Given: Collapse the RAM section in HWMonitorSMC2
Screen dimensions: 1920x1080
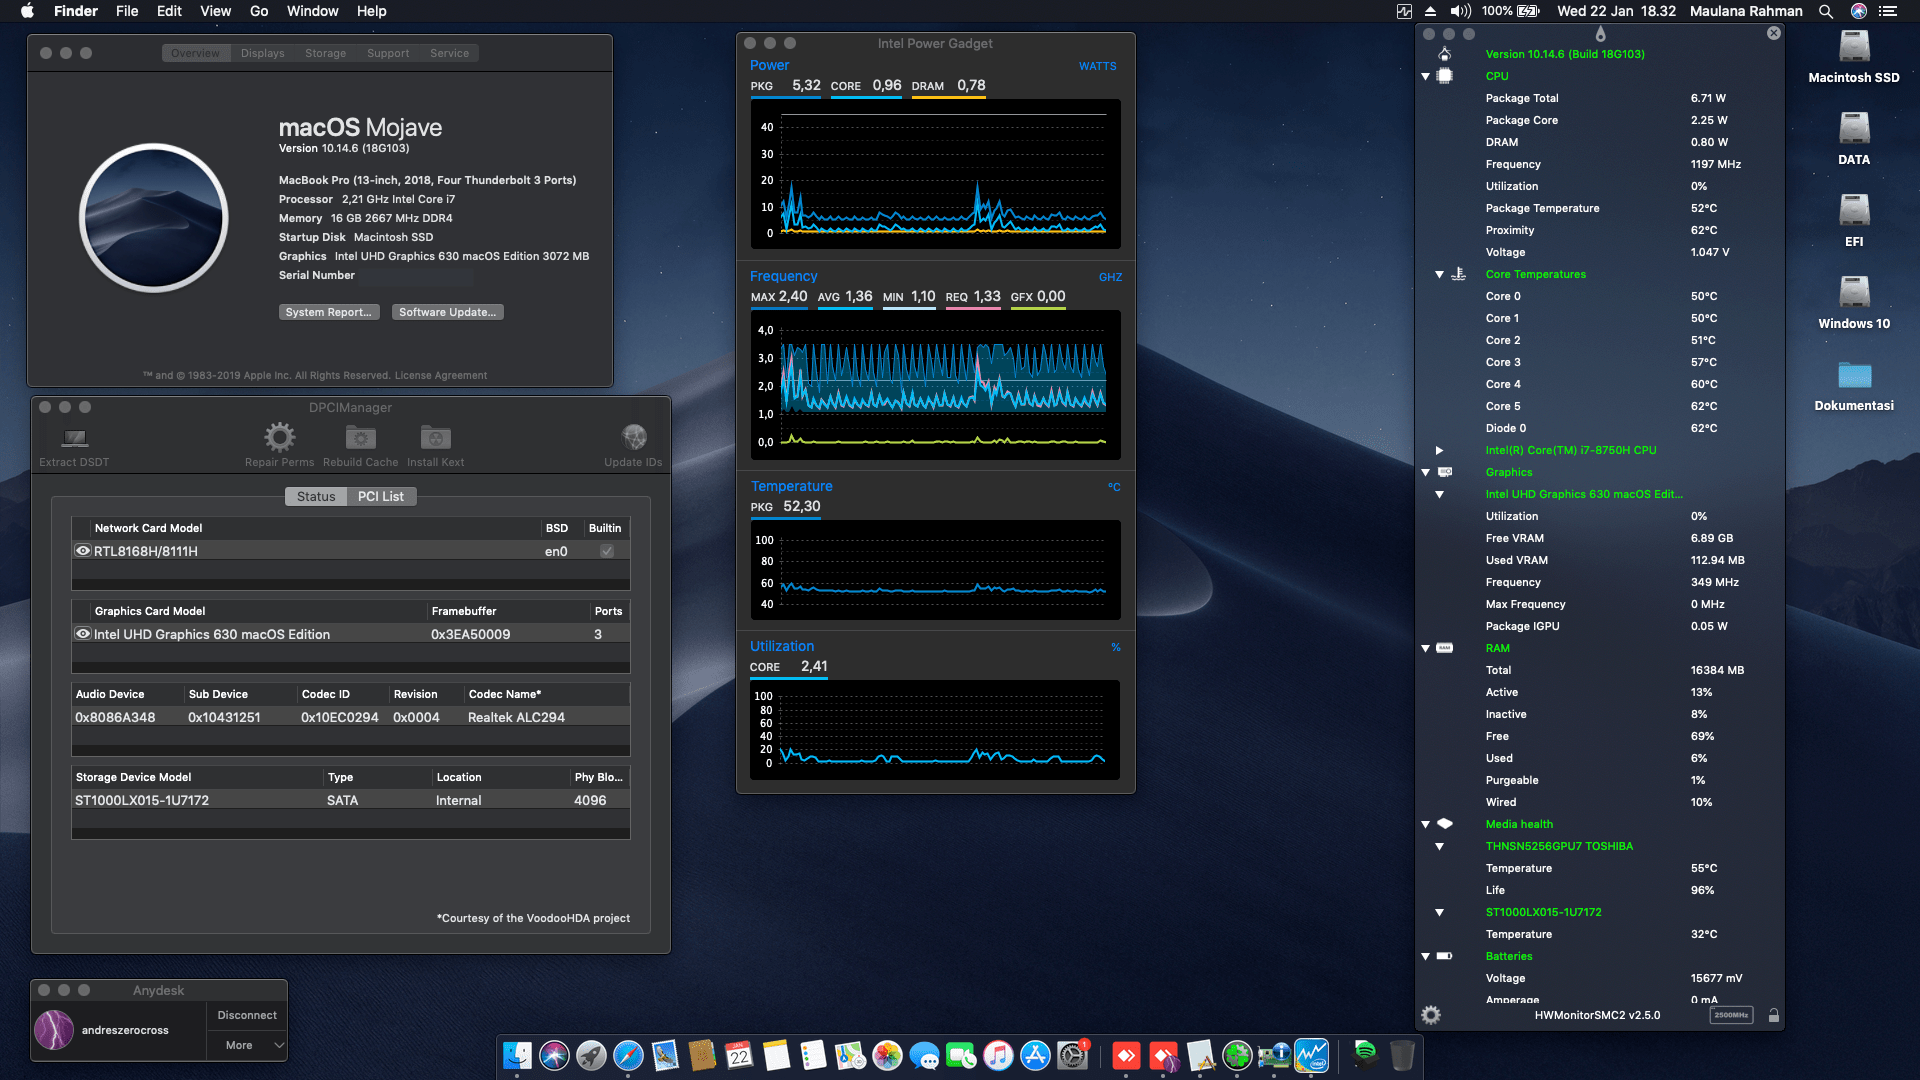Looking at the screenshot, I should coord(1424,648).
